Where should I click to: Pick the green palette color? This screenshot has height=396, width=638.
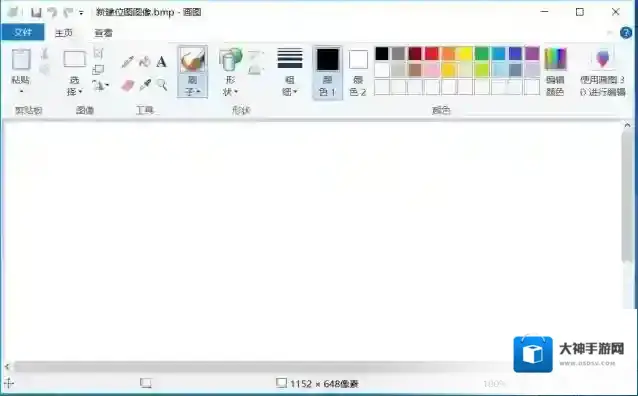[x=482, y=53]
